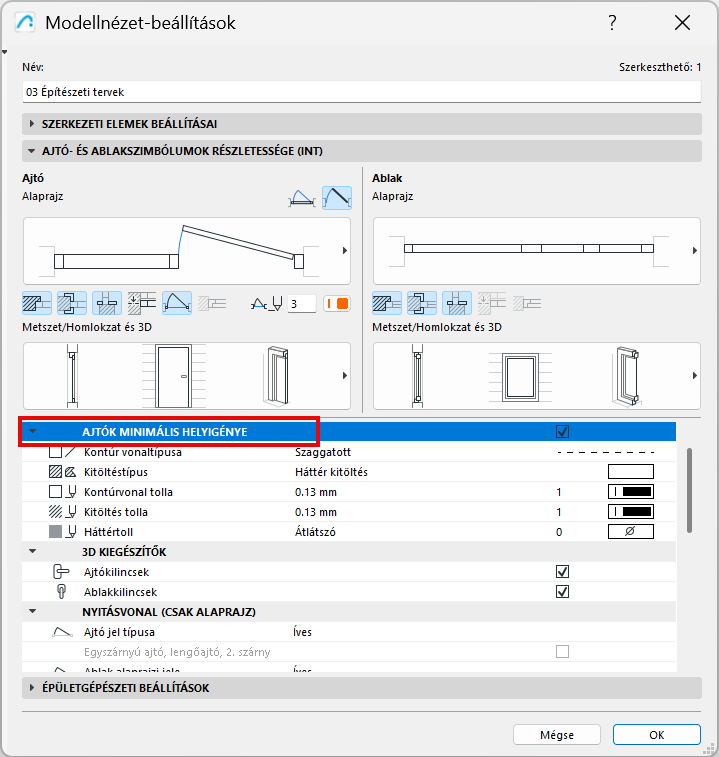Collapse 3D kiegészítők group
Viewport: 719px width, 757px height.
(32, 551)
